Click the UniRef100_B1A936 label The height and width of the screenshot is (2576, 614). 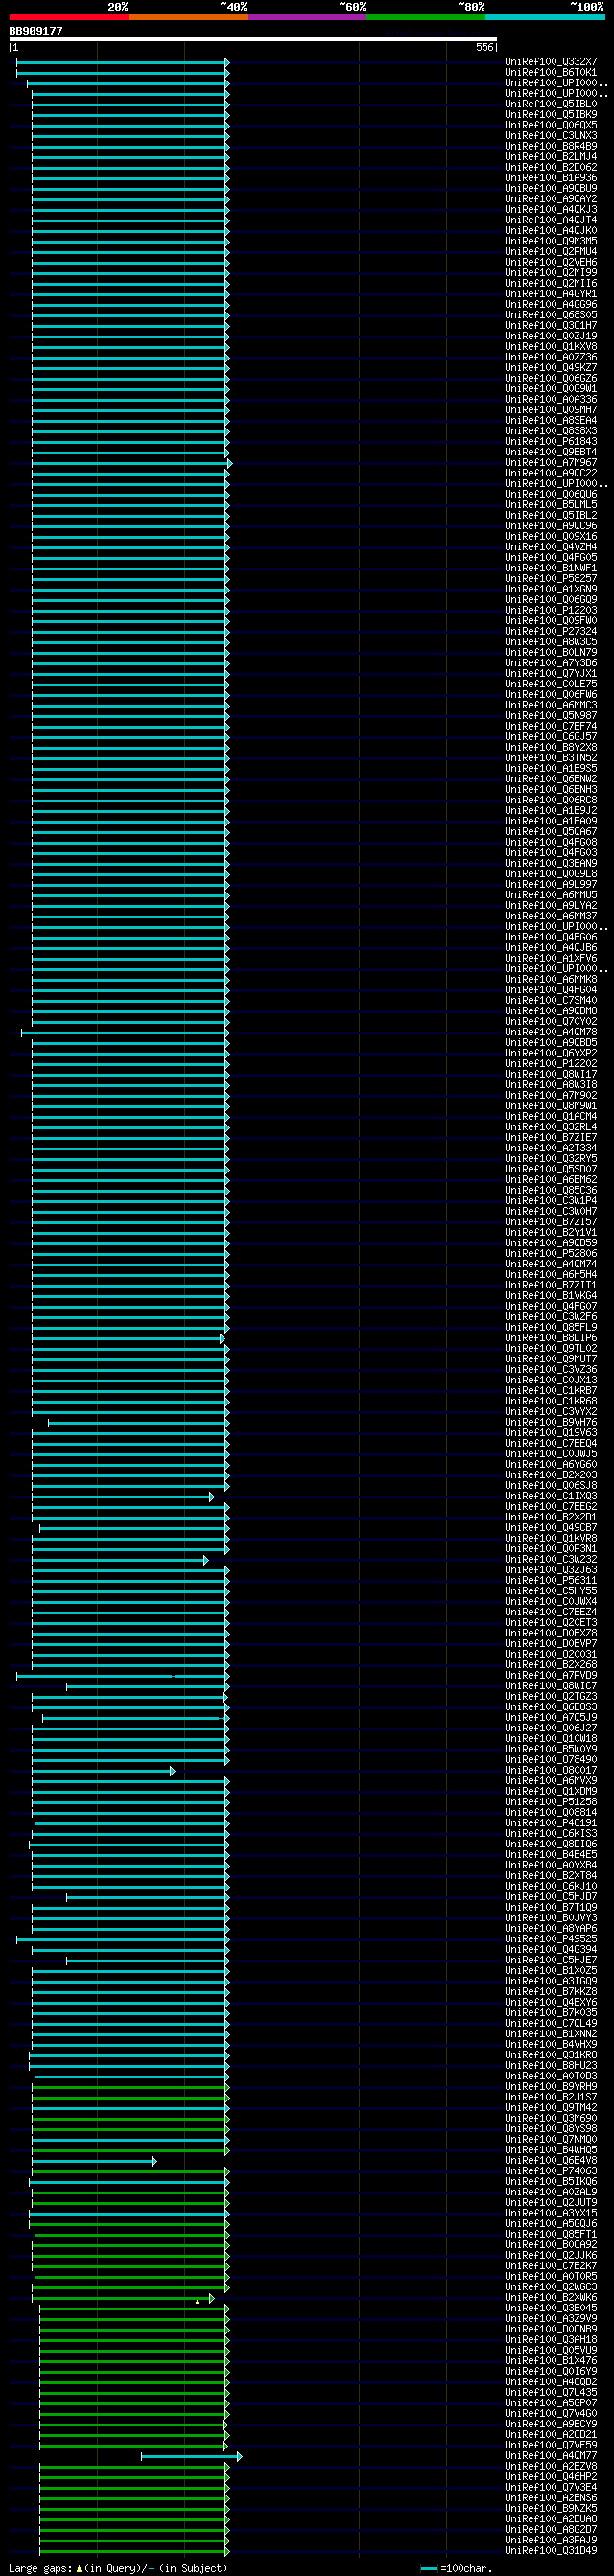pyautogui.click(x=551, y=178)
